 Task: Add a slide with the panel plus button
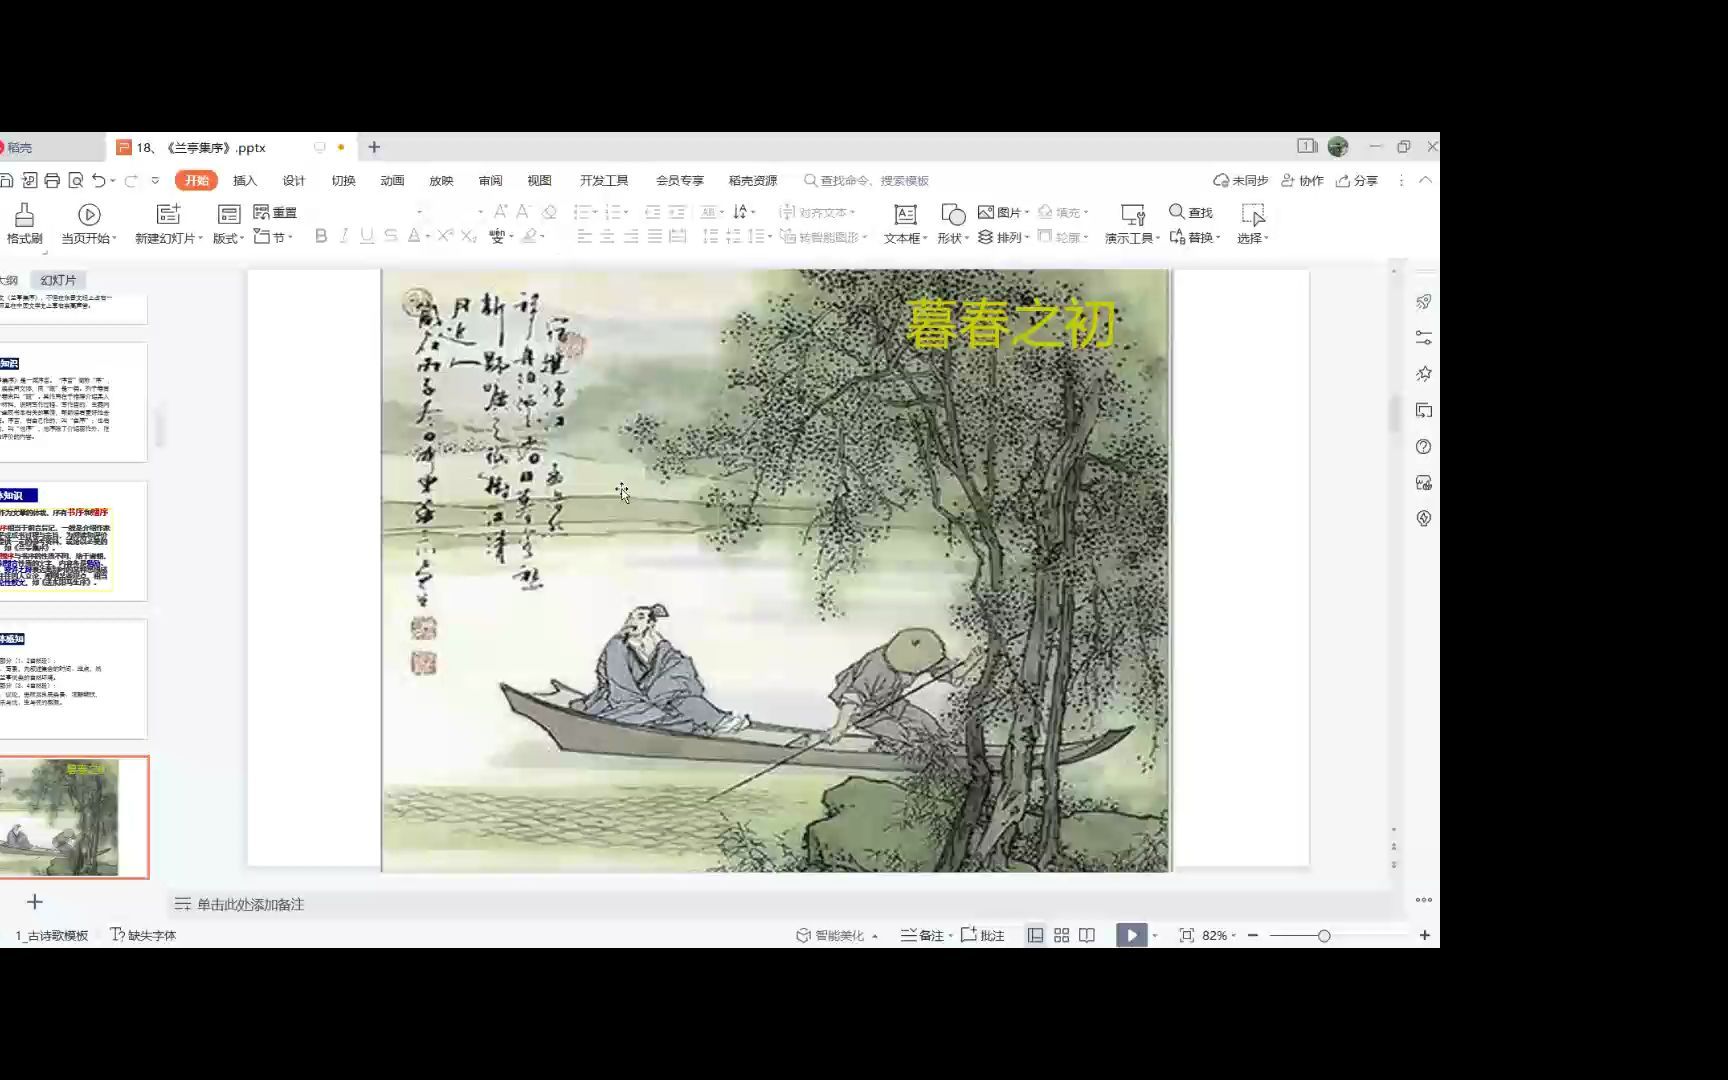tap(34, 902)
